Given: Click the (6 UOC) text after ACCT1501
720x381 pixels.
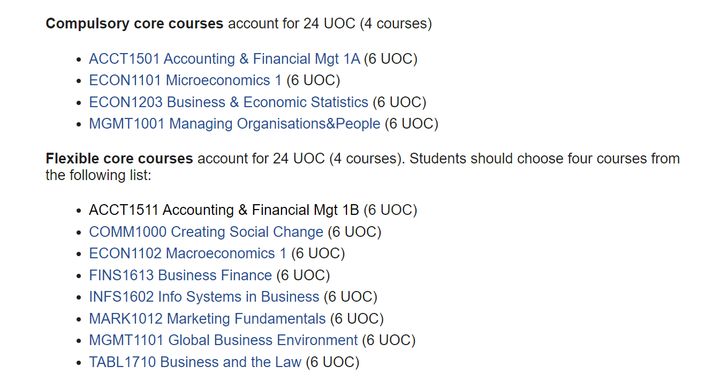Looking at the screenshot, I should (x=391, y=59).
